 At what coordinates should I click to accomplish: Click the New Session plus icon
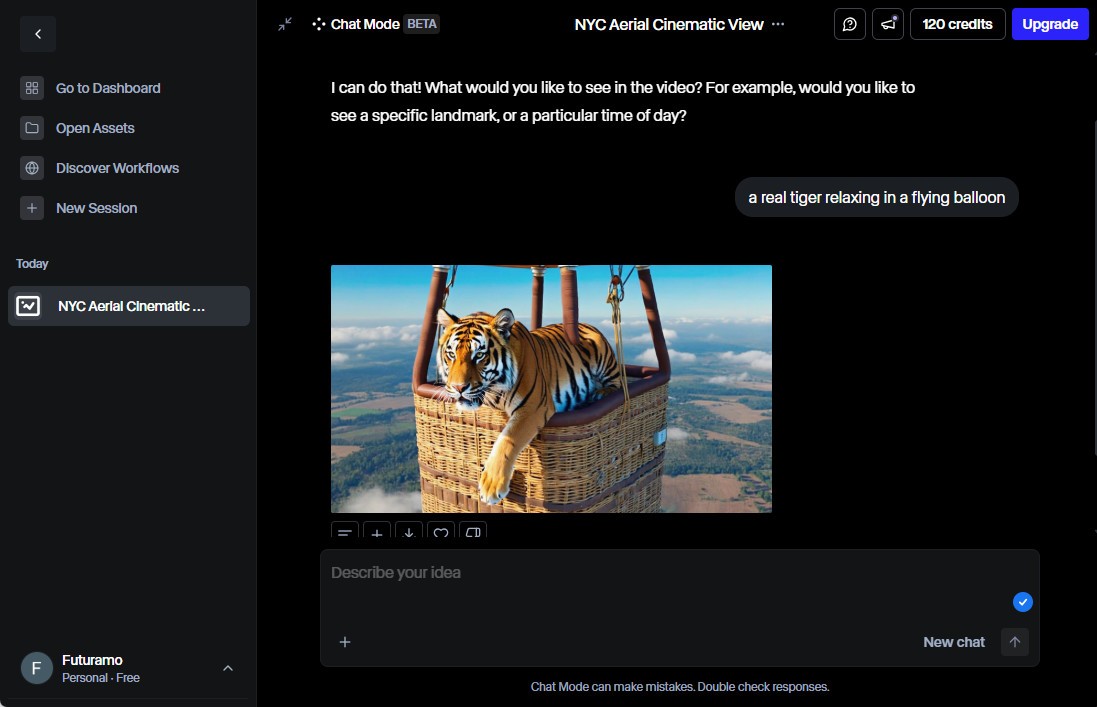point(31,208)
